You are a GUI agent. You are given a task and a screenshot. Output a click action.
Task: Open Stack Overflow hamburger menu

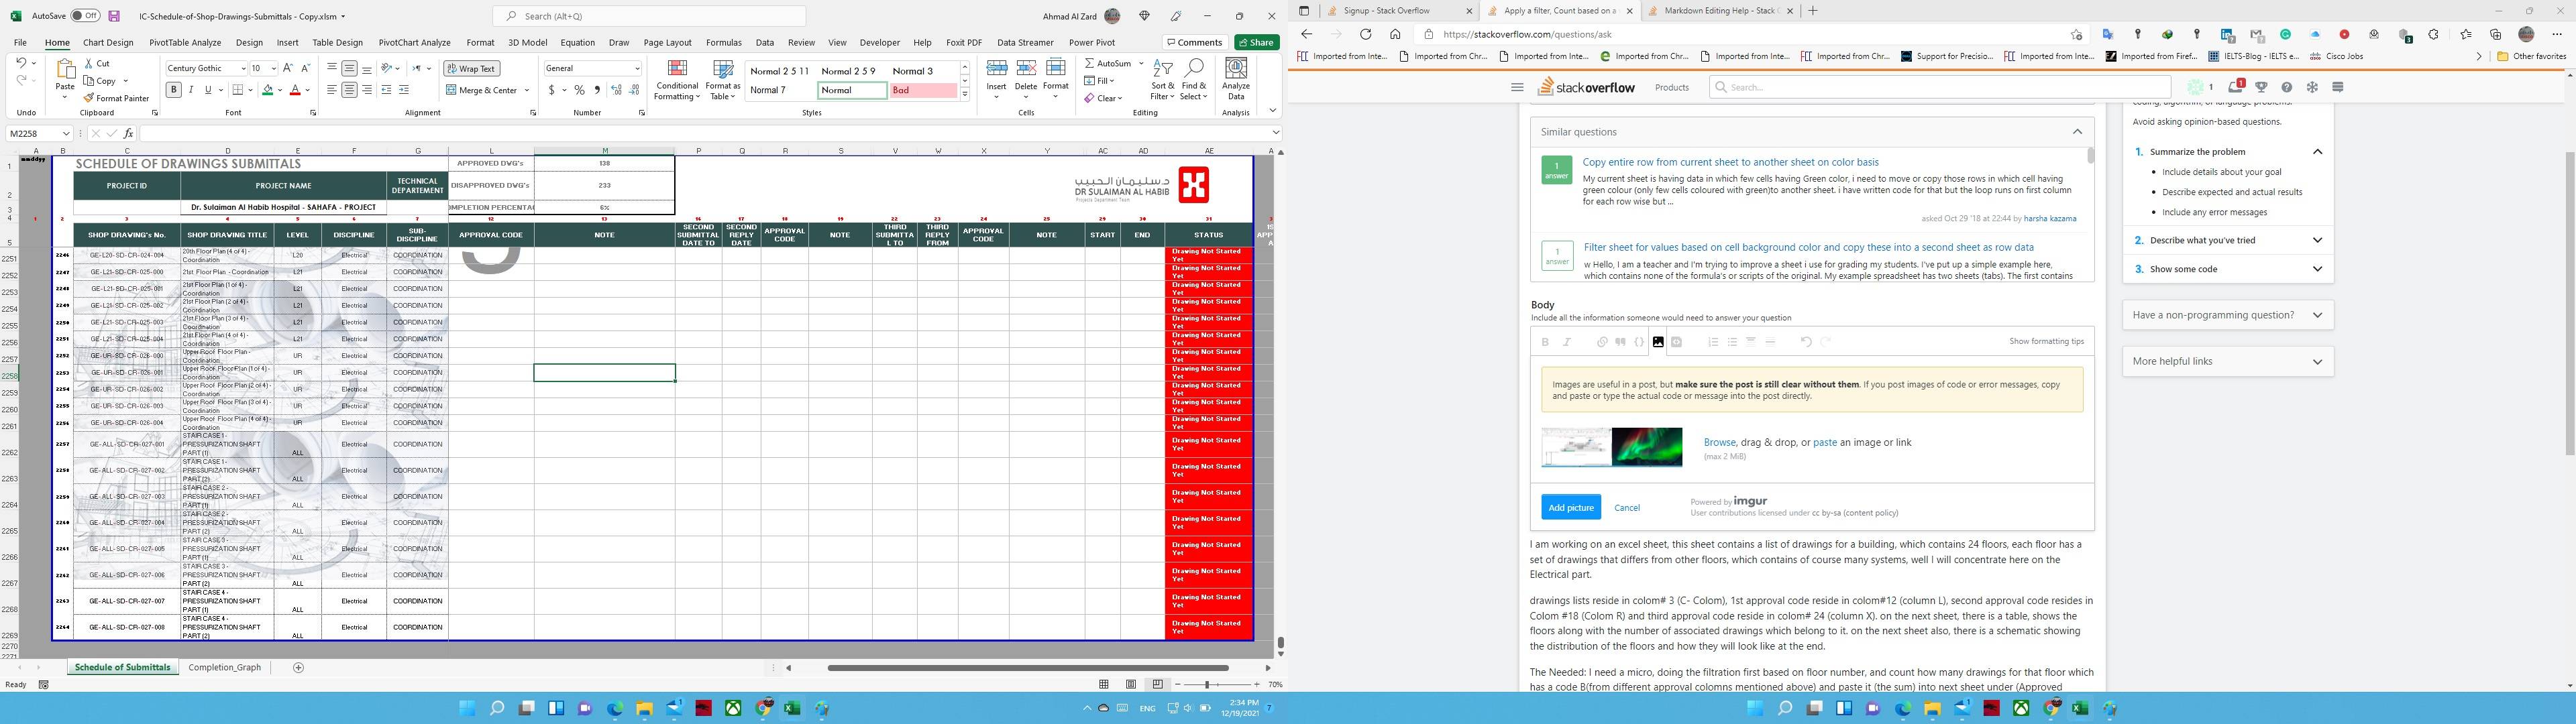click(1517, 87)
